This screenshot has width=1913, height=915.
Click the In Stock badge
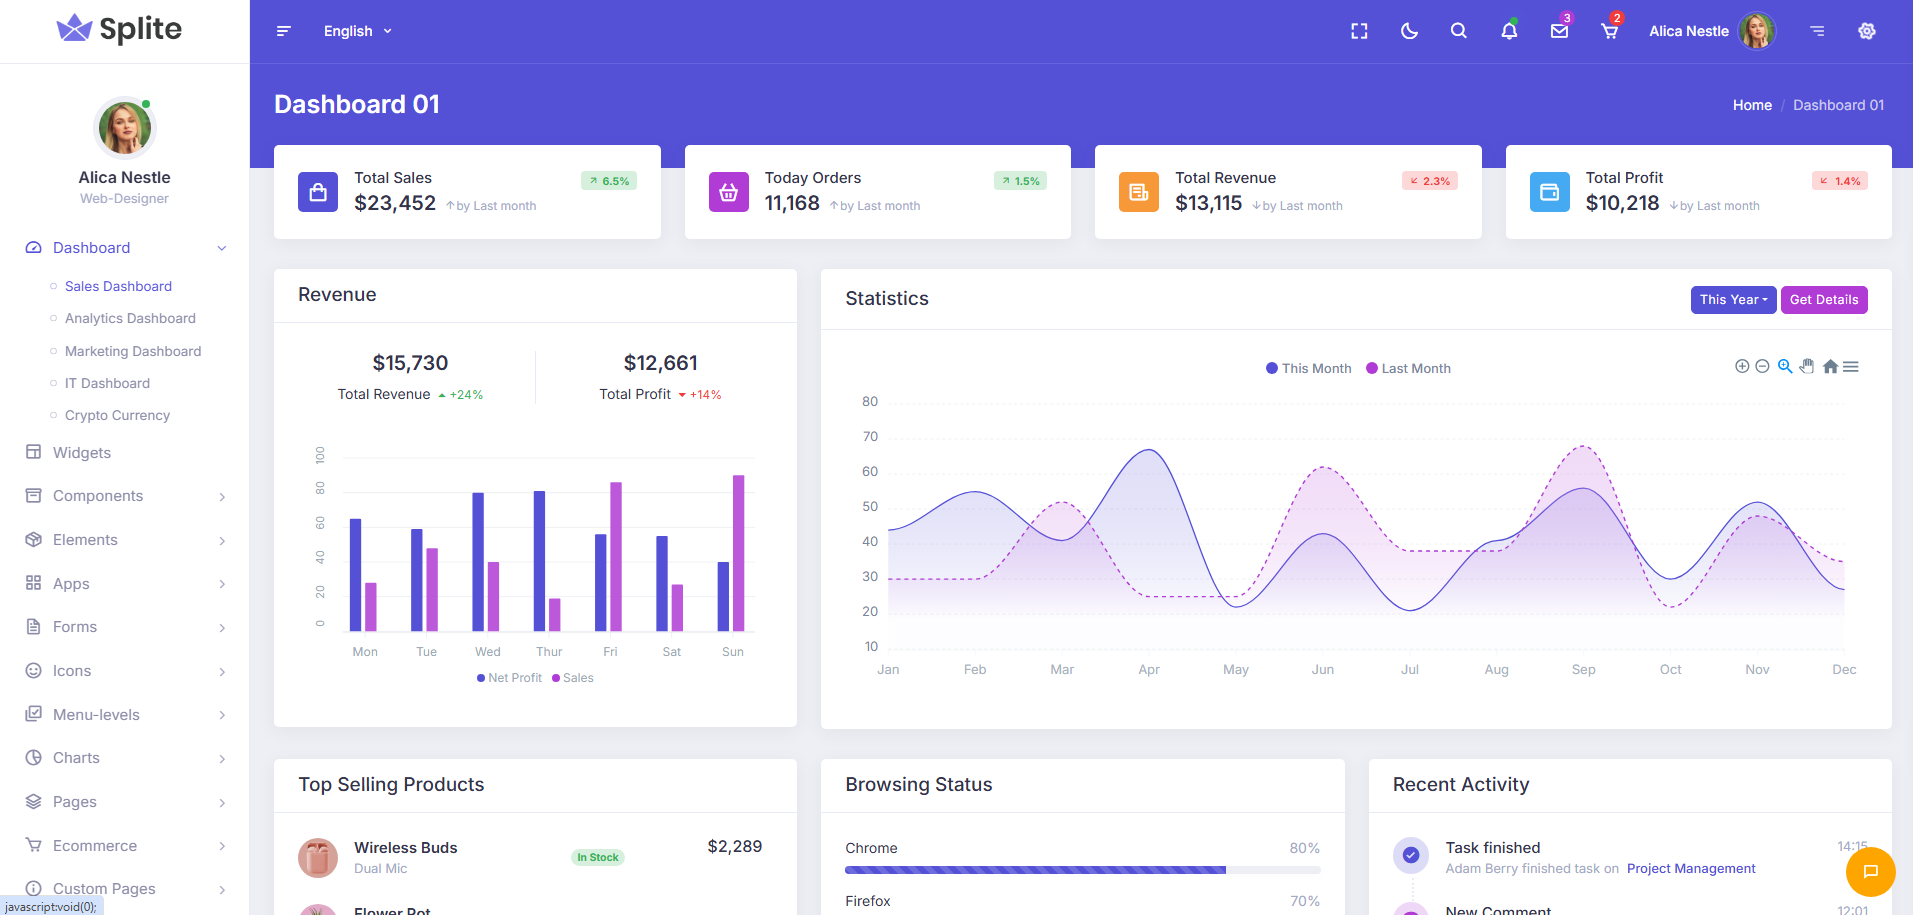598,857
